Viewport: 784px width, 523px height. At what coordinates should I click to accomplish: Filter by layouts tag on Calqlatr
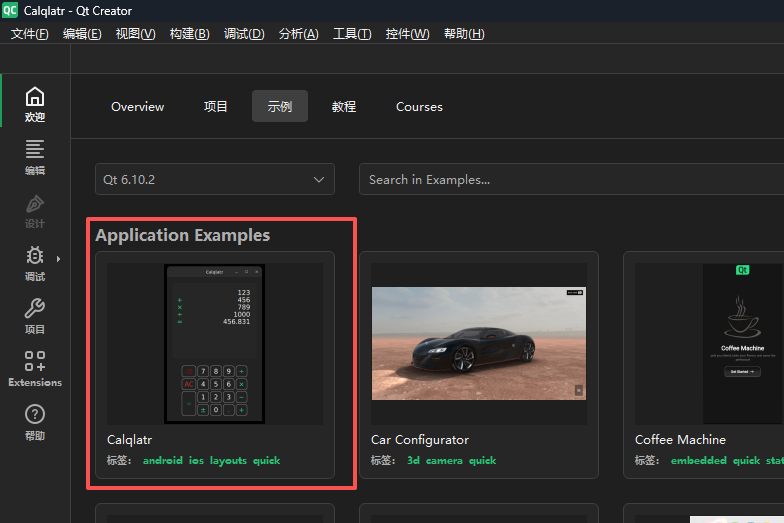click(228, 460)
